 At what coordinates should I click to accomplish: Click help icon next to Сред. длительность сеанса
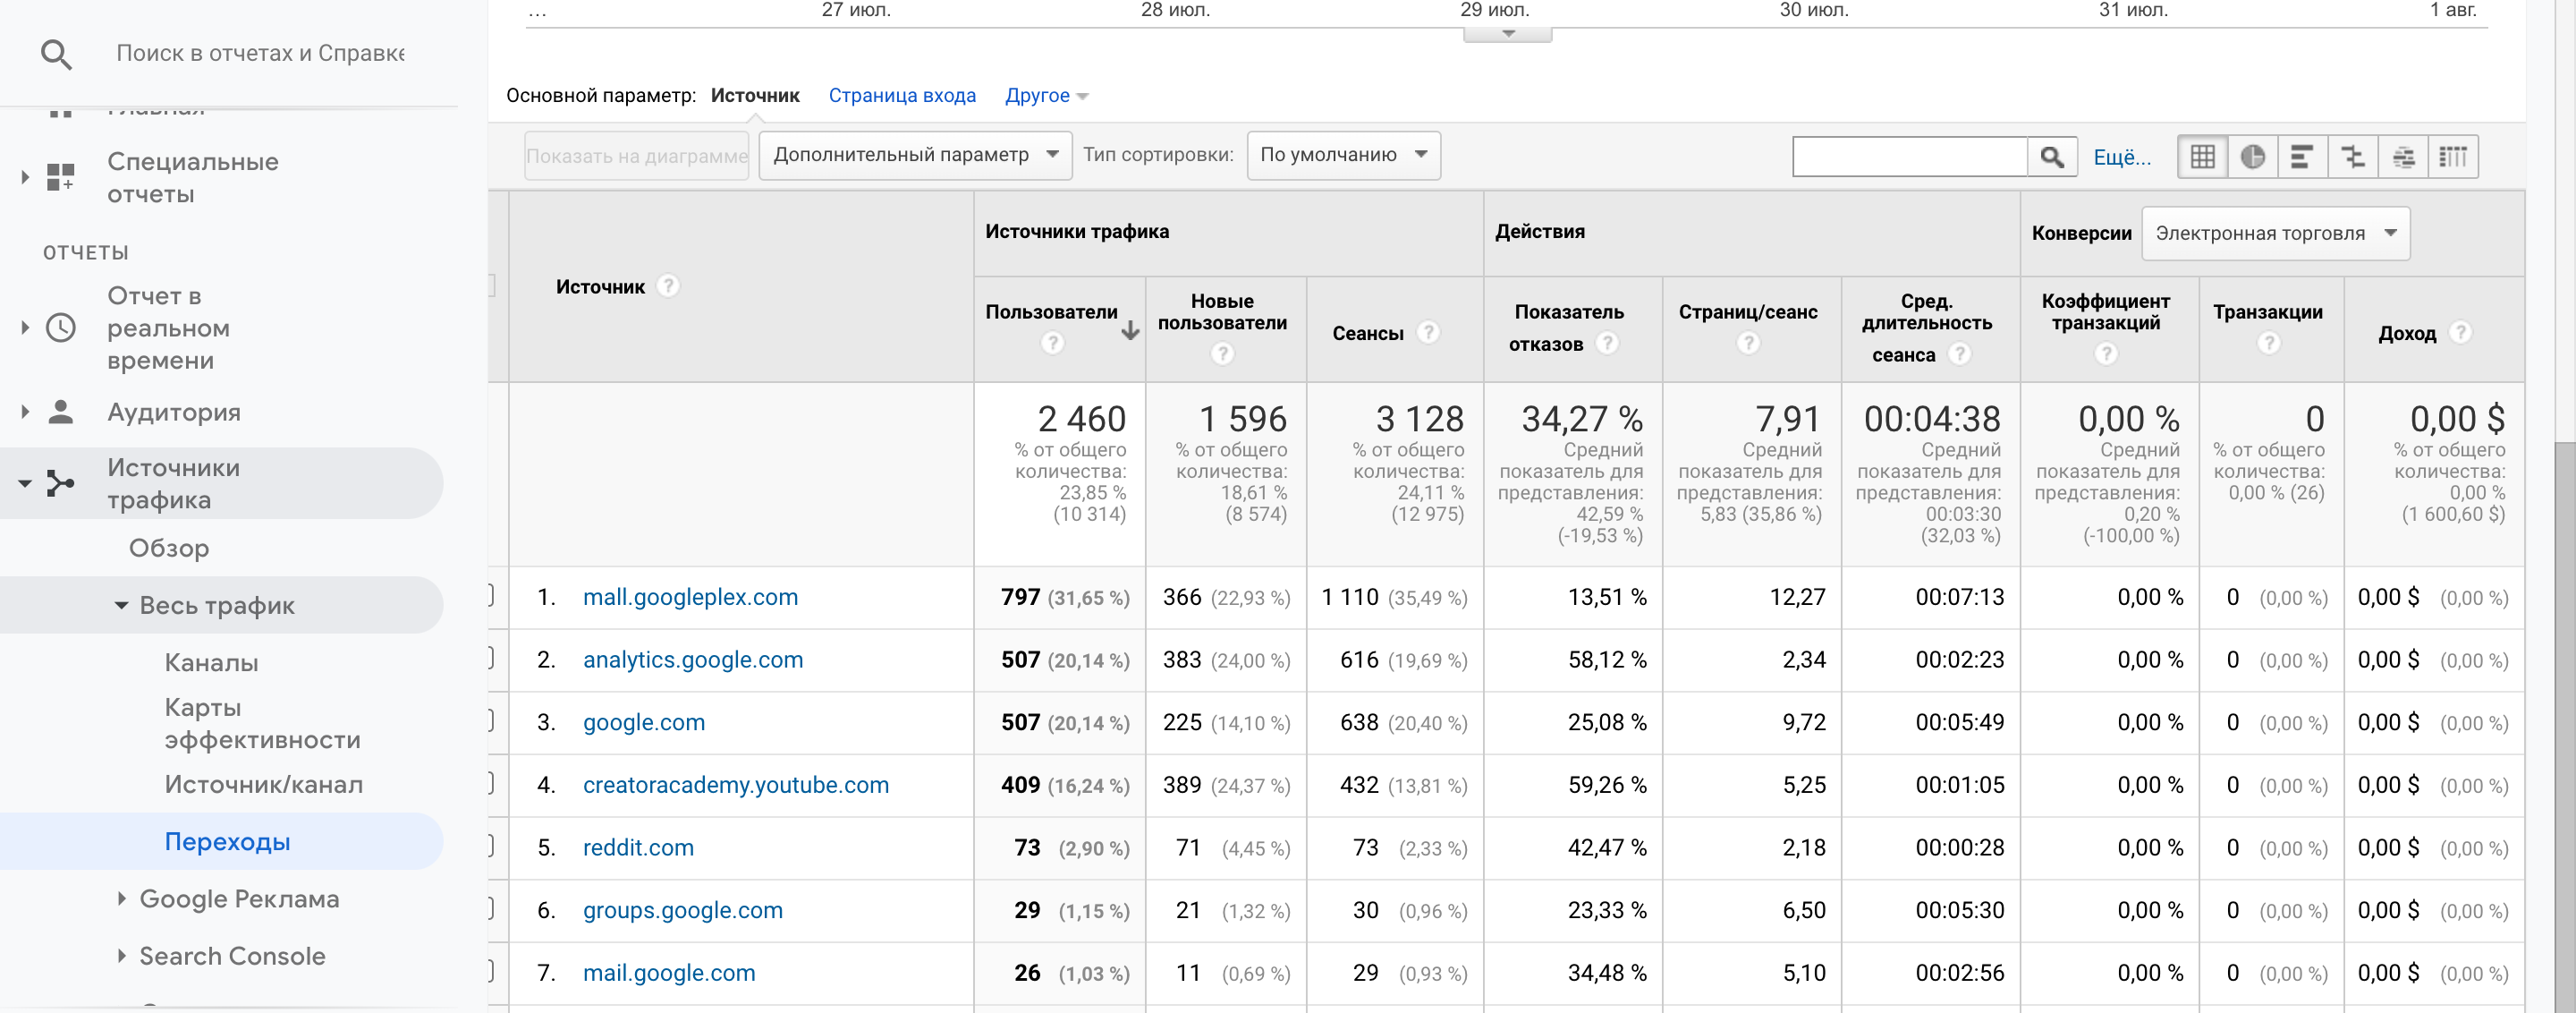tap(1959, 354)
